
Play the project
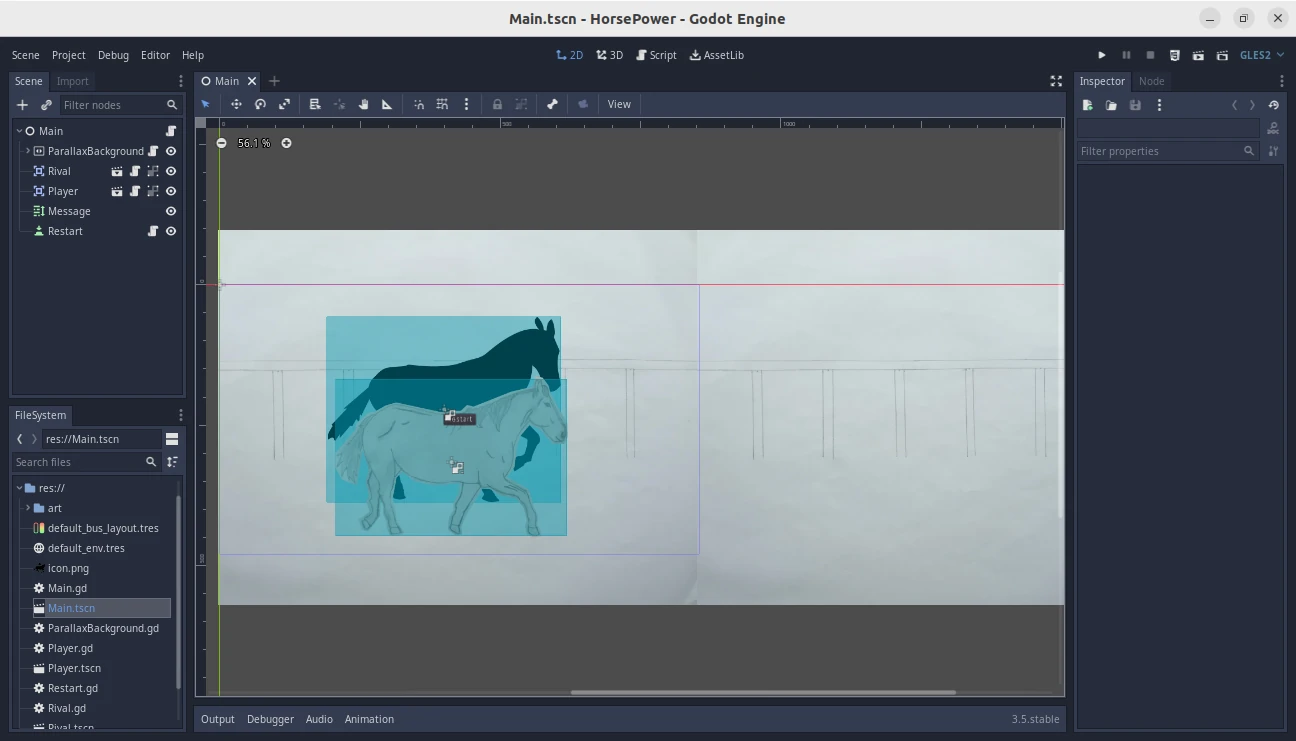point(1102,55)
